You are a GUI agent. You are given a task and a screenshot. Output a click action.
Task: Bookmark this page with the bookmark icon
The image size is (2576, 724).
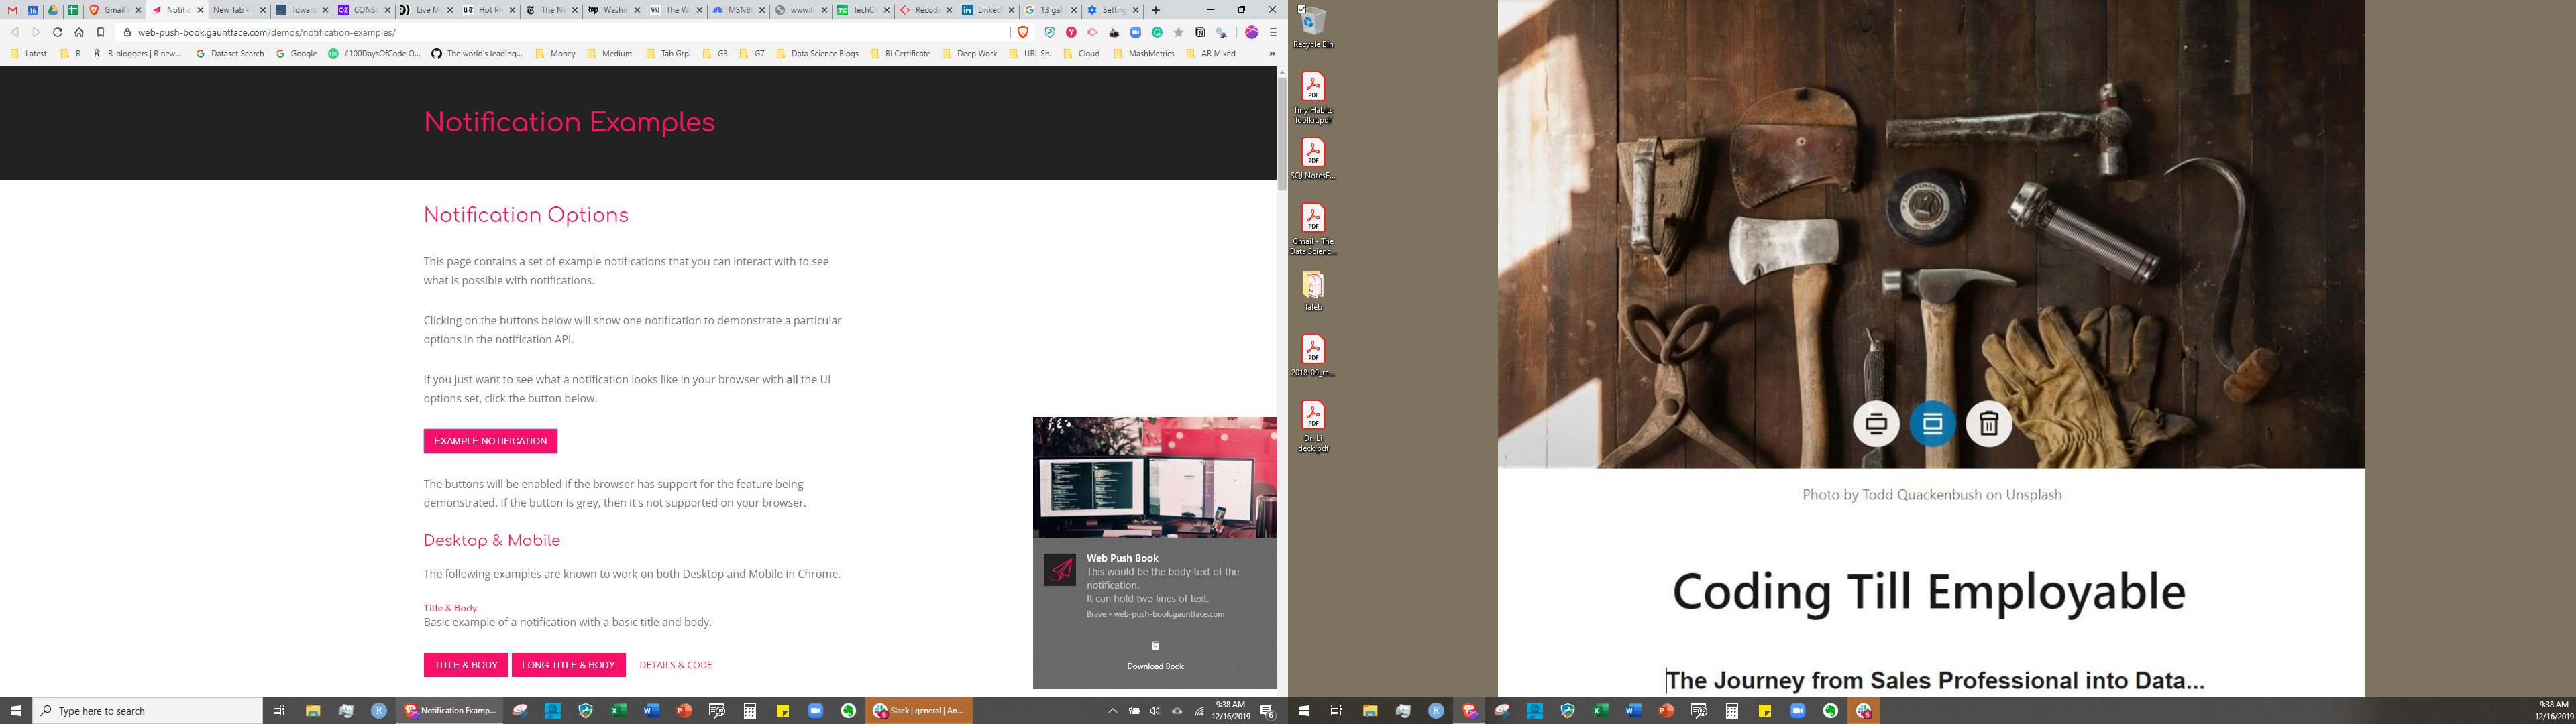[x=100, y=32]
